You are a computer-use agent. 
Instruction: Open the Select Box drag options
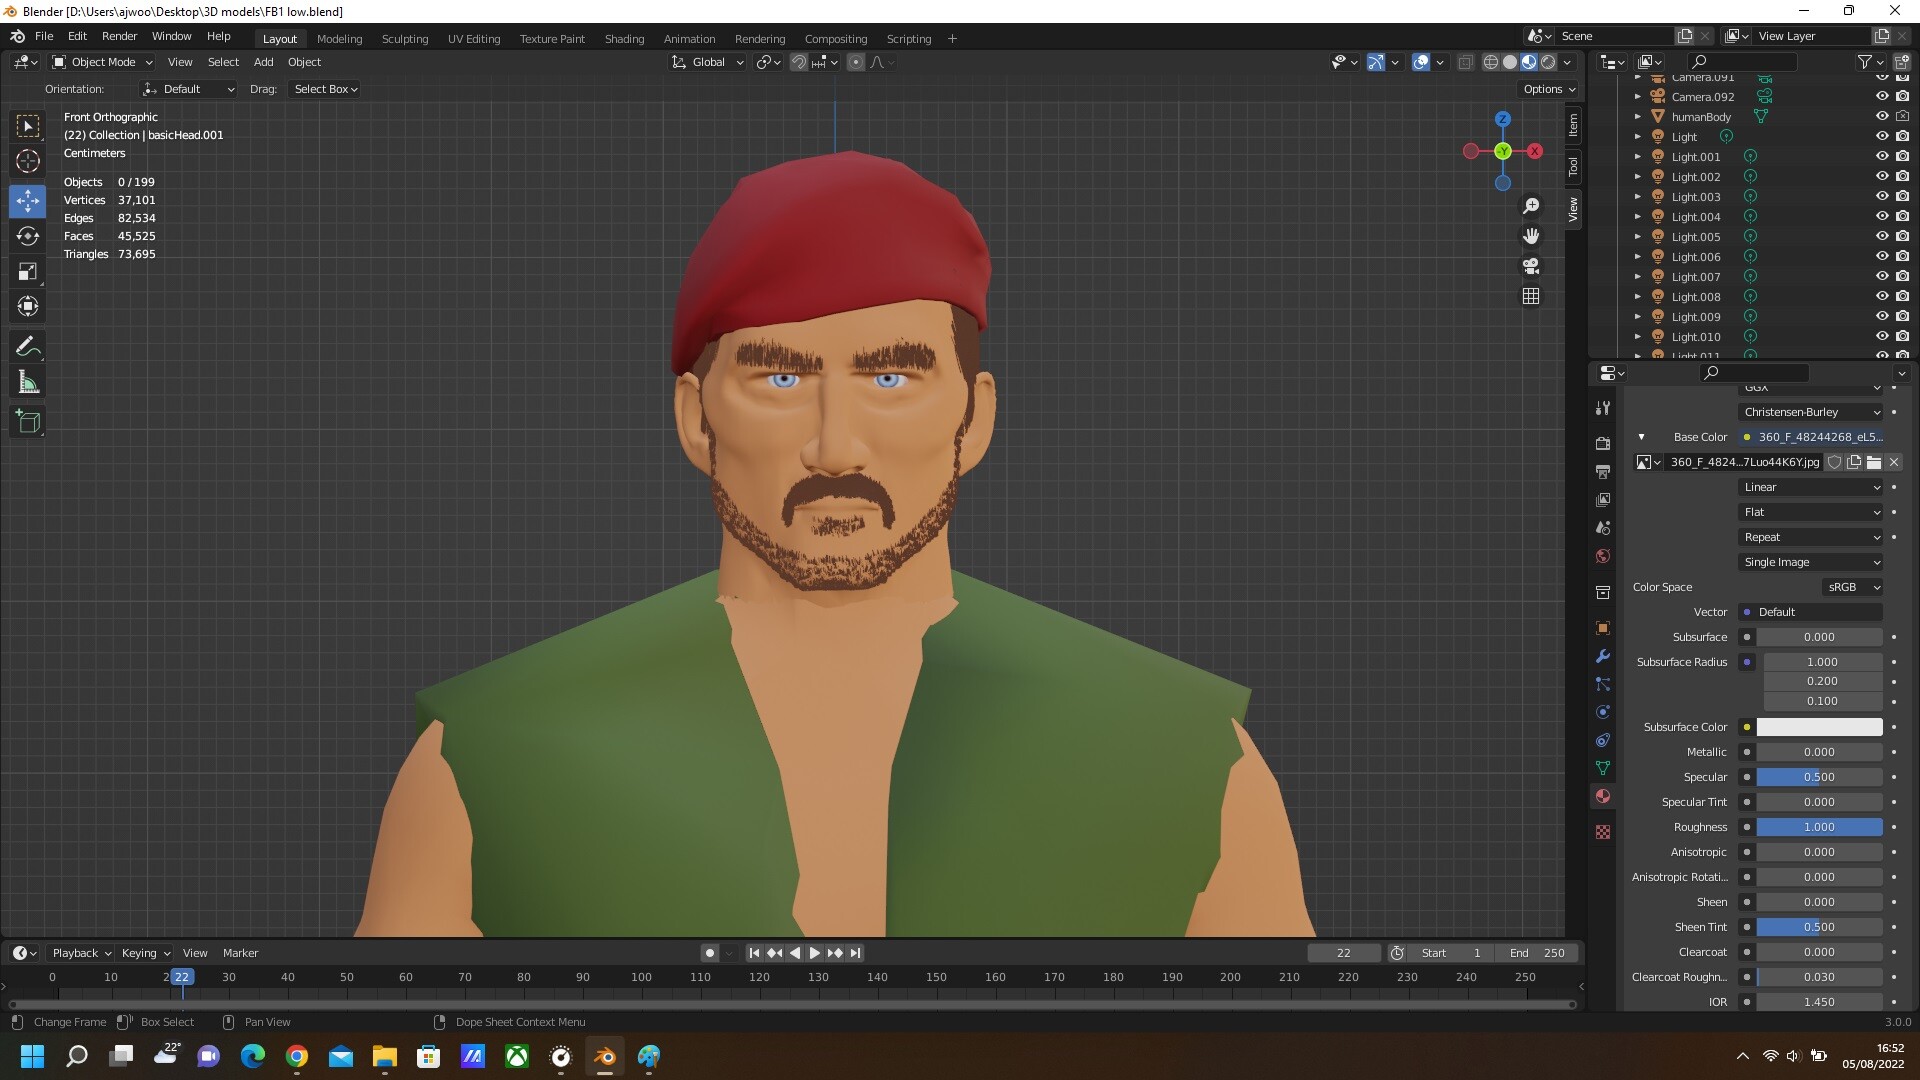click(x=324, y=89)
